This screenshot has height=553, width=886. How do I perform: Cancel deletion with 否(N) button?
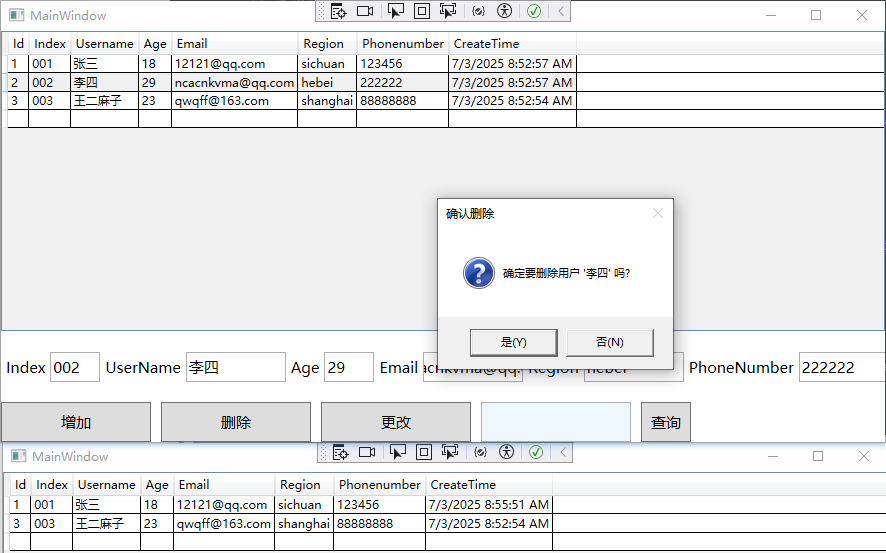pyautogui.click(x=610, y=342)
